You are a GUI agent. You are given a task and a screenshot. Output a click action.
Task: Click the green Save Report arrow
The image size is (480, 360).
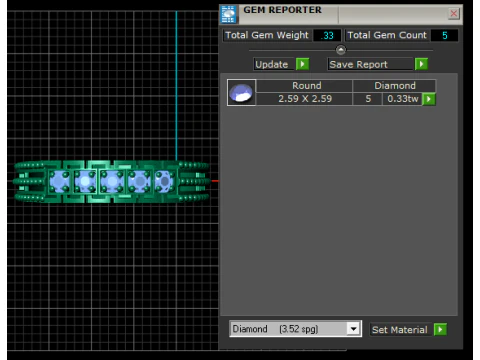click(x=421, y=64)
